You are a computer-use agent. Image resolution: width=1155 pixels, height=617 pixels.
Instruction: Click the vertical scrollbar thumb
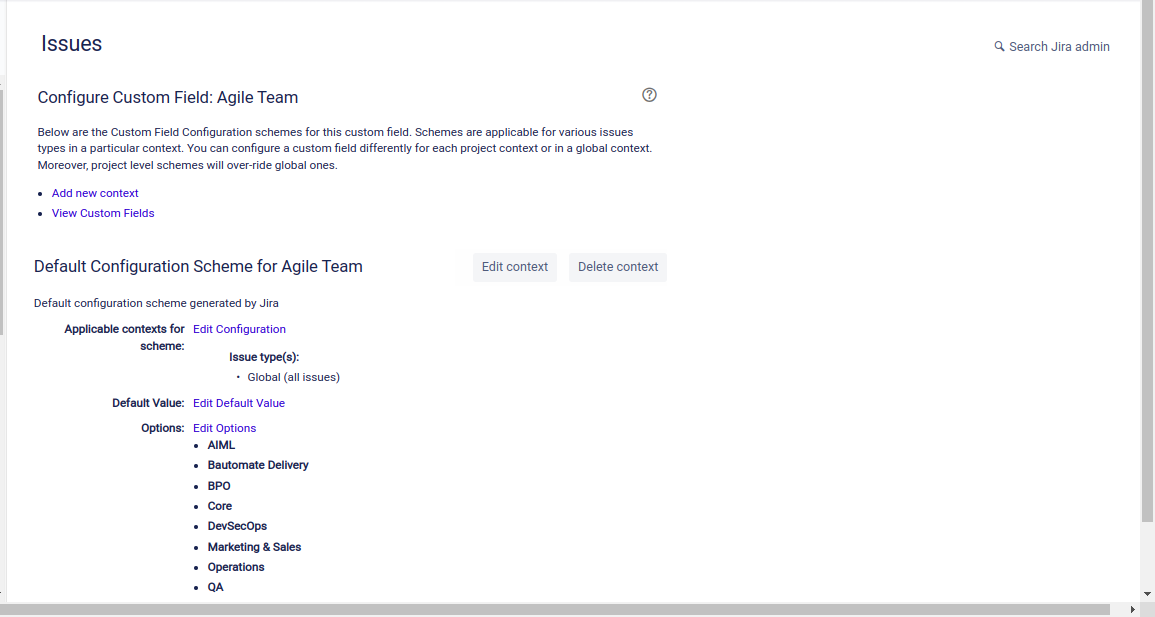(x=1148, y=261)
